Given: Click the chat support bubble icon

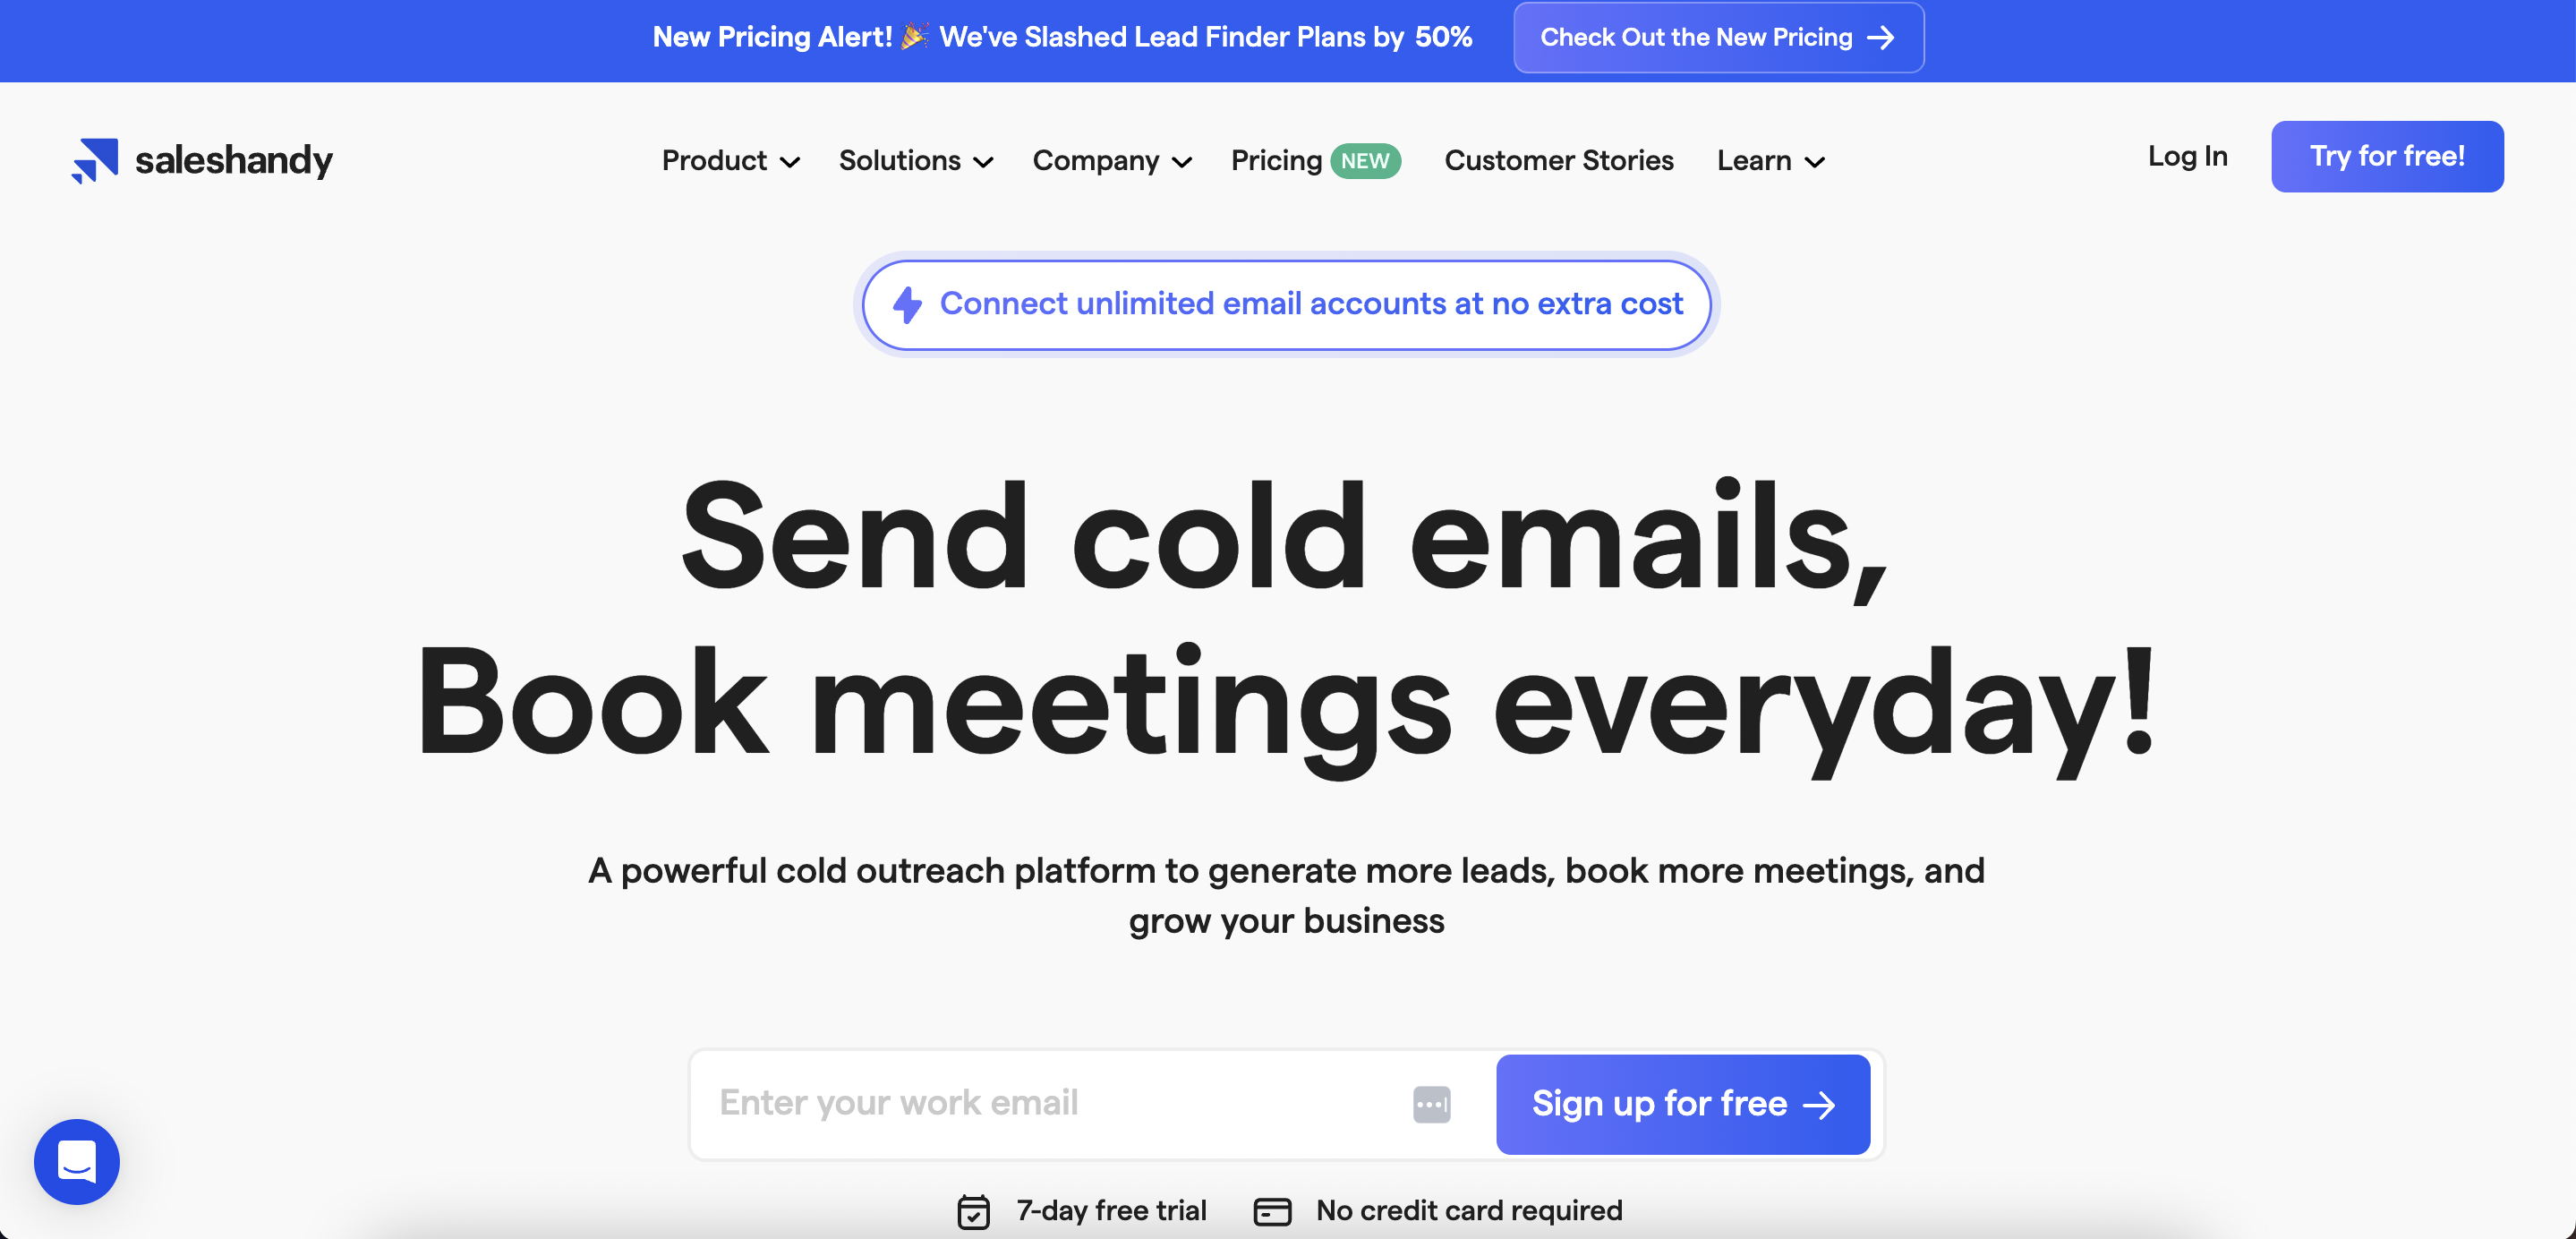Looking at the screenshot, I should (77, 1162).
